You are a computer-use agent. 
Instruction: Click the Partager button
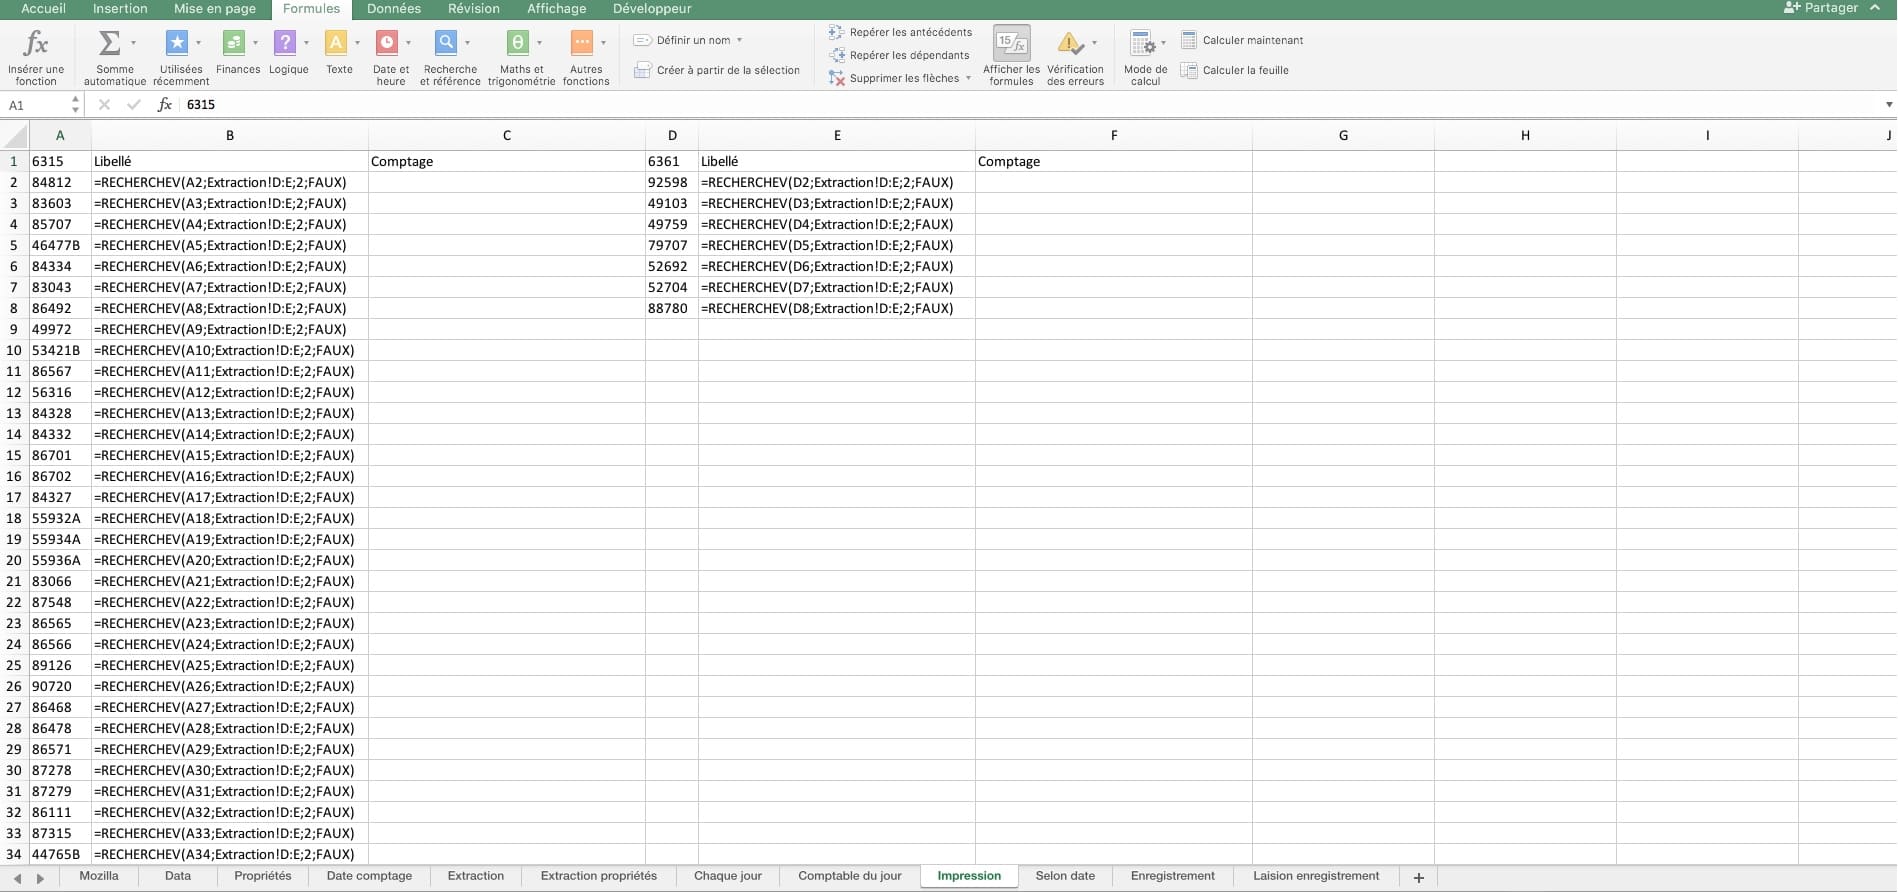[x=1821, y=8]
